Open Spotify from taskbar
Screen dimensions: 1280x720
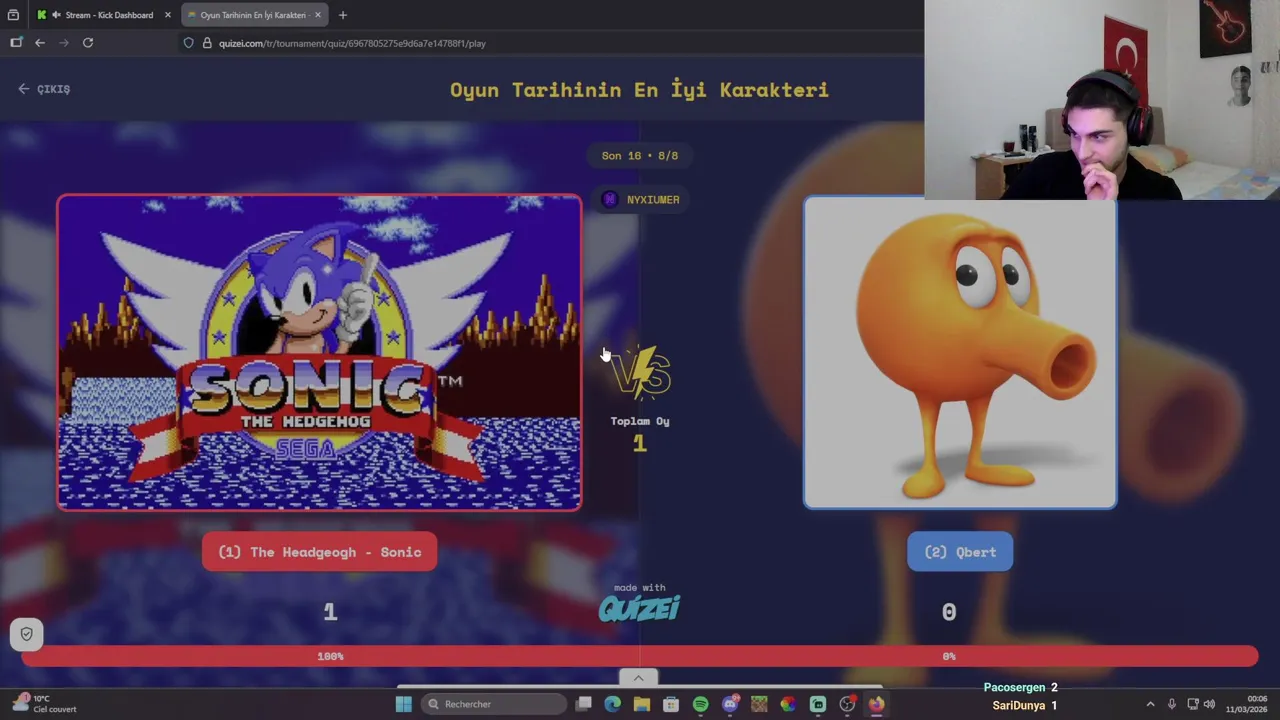coord(700,704)
